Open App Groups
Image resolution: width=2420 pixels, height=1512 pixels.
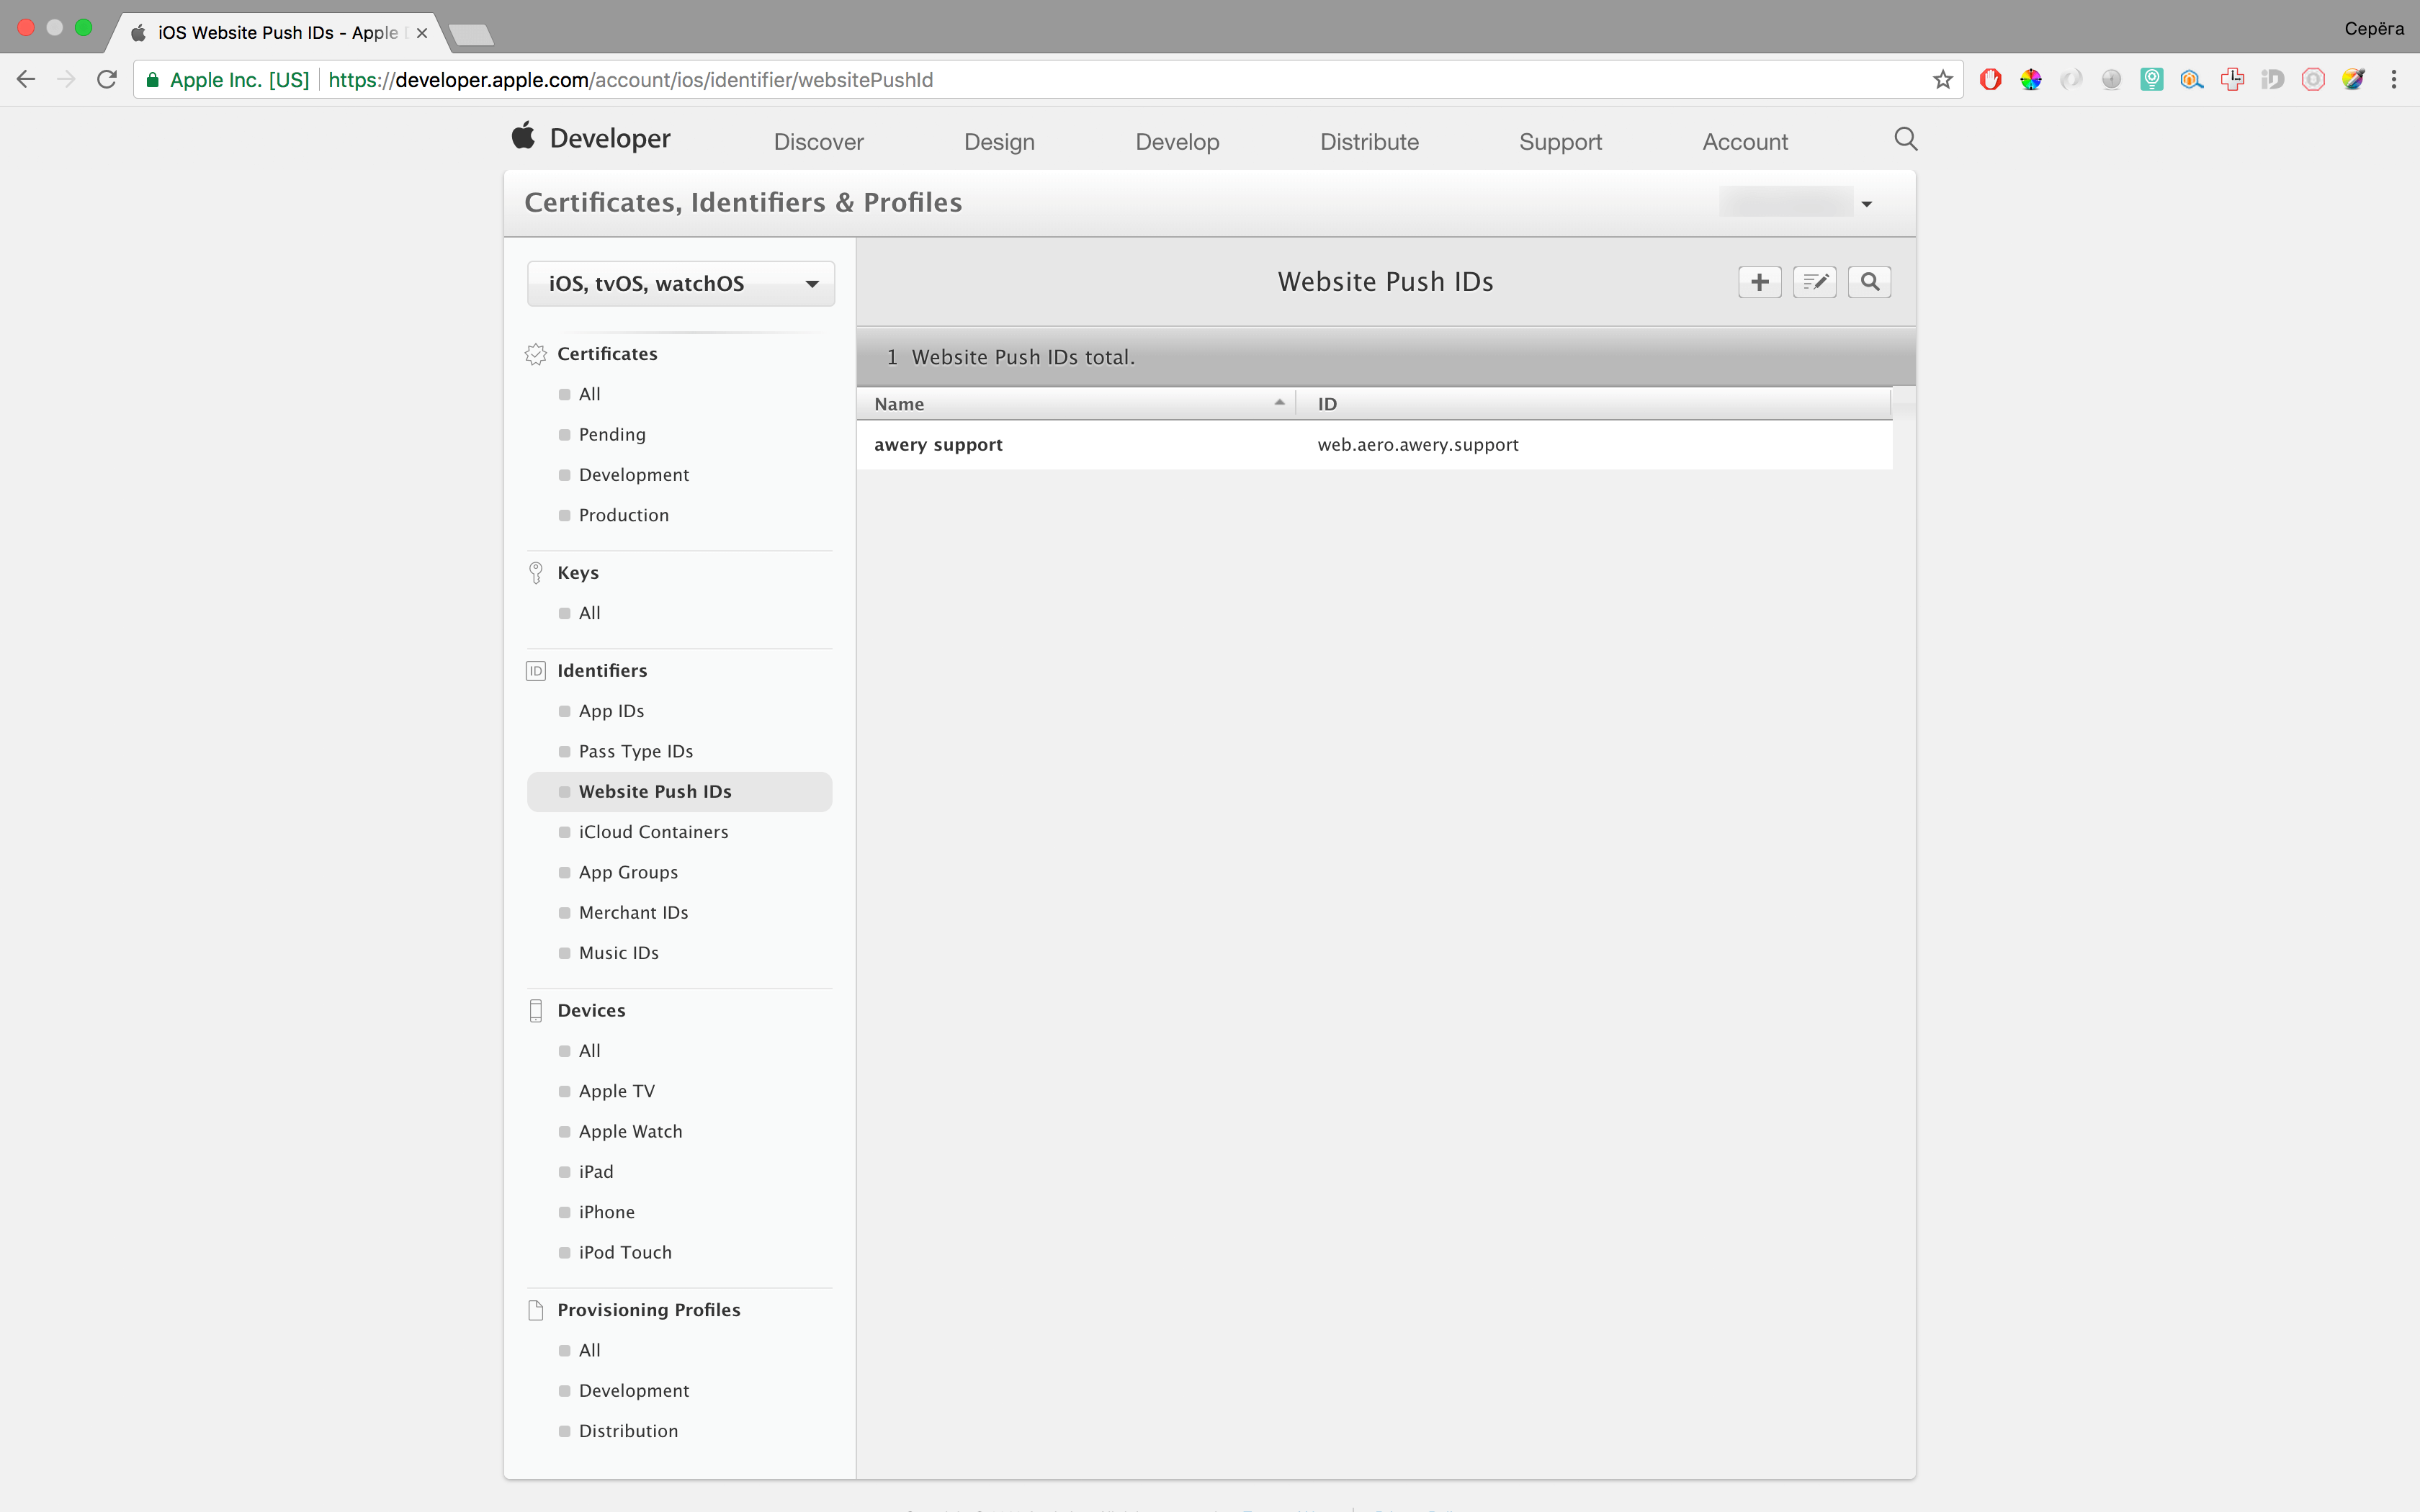click(x=628, y=872)
